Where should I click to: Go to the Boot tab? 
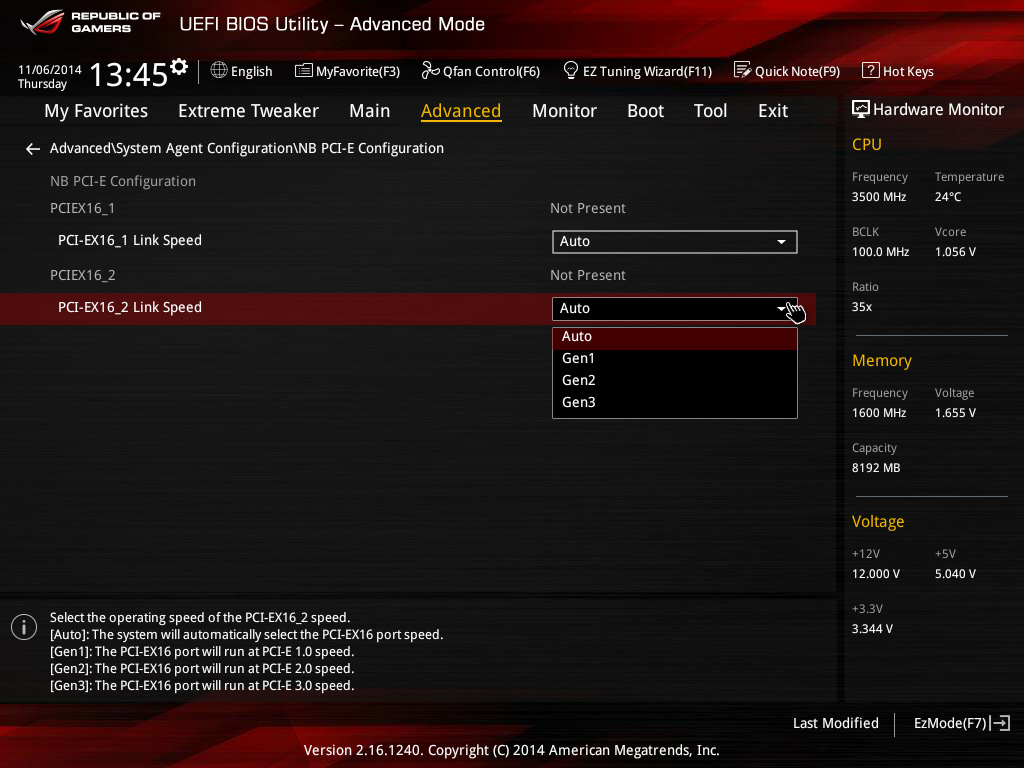tap(645, 111)
